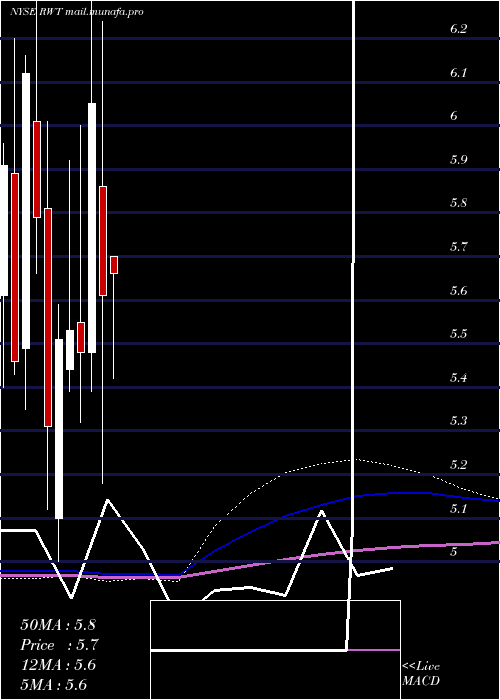Click the 5 price axis label
Image resolution: width=500 pixels, height=700 pixels.
pos(454,552)
